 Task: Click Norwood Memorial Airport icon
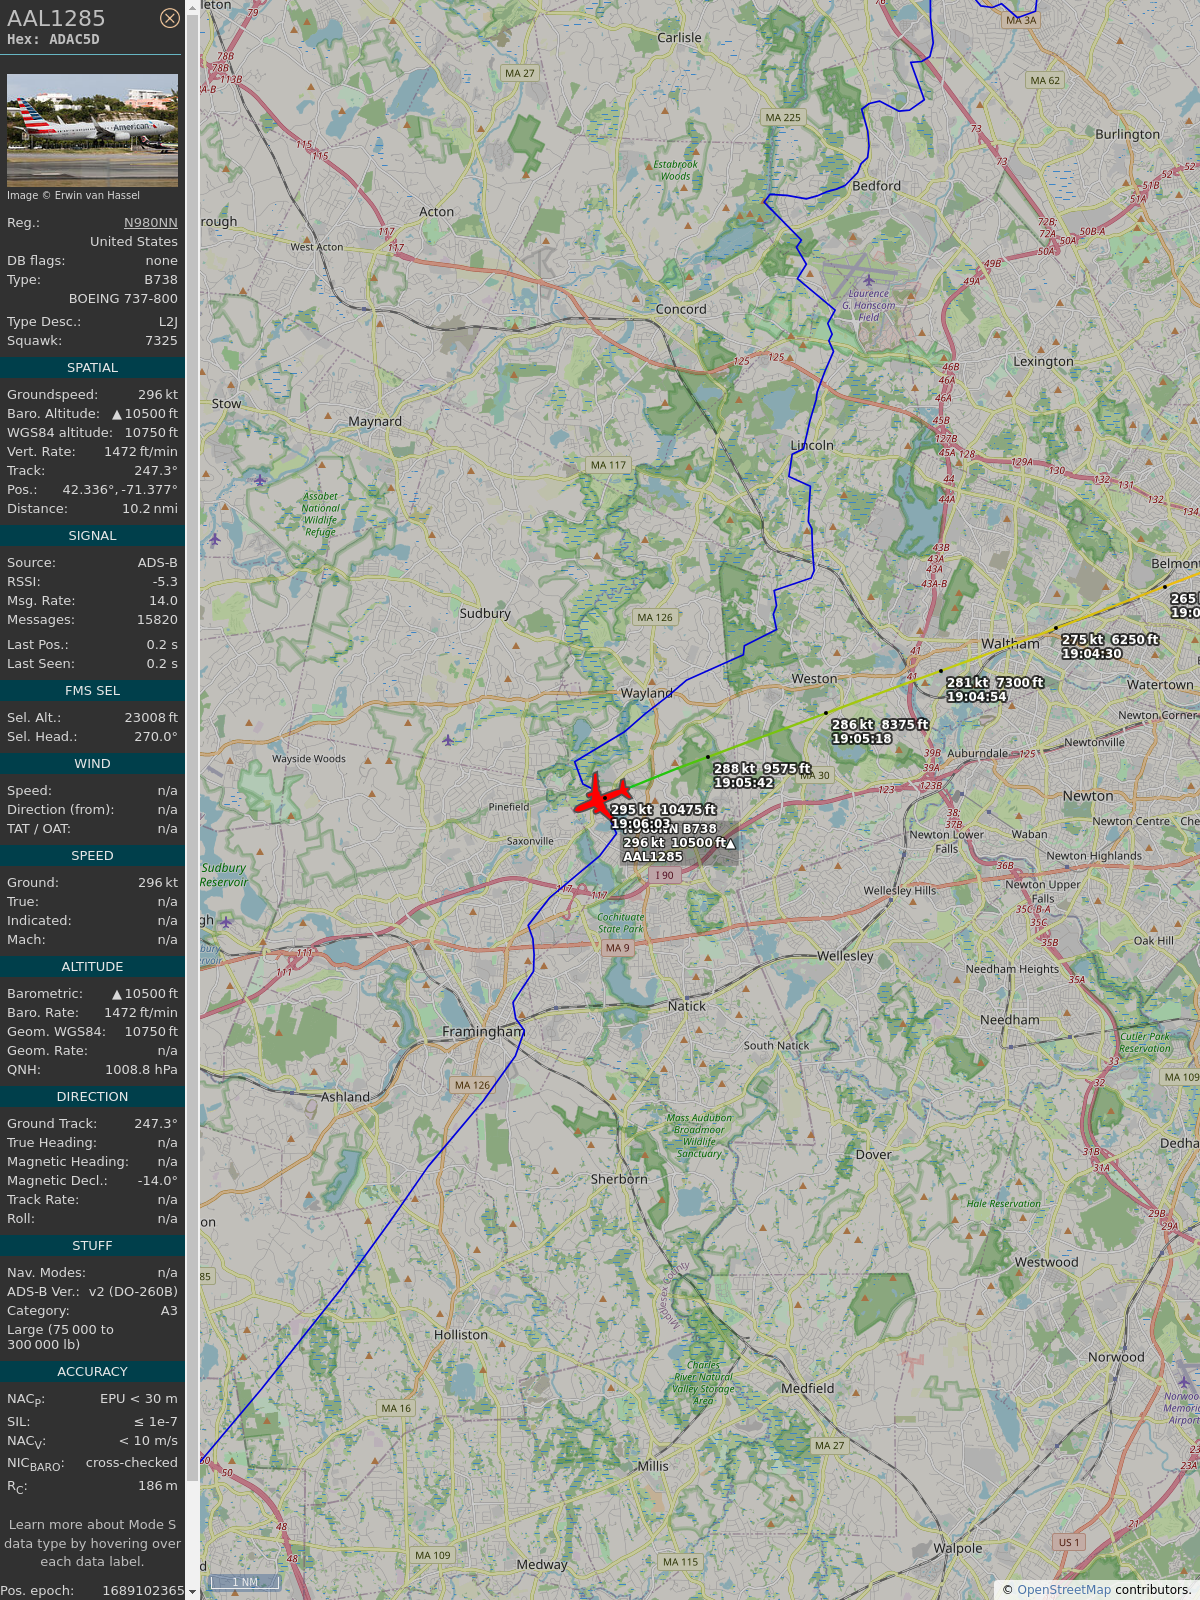(1184, 1382)
